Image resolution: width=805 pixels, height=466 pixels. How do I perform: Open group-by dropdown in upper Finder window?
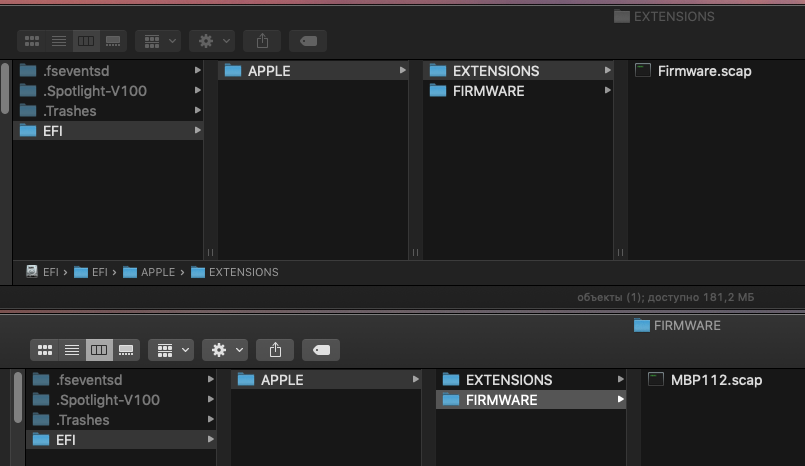pos(159,41)
